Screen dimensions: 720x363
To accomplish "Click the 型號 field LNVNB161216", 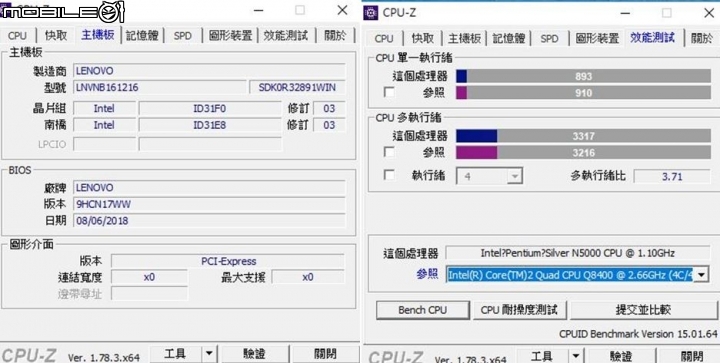I will (x=160, y=87).
